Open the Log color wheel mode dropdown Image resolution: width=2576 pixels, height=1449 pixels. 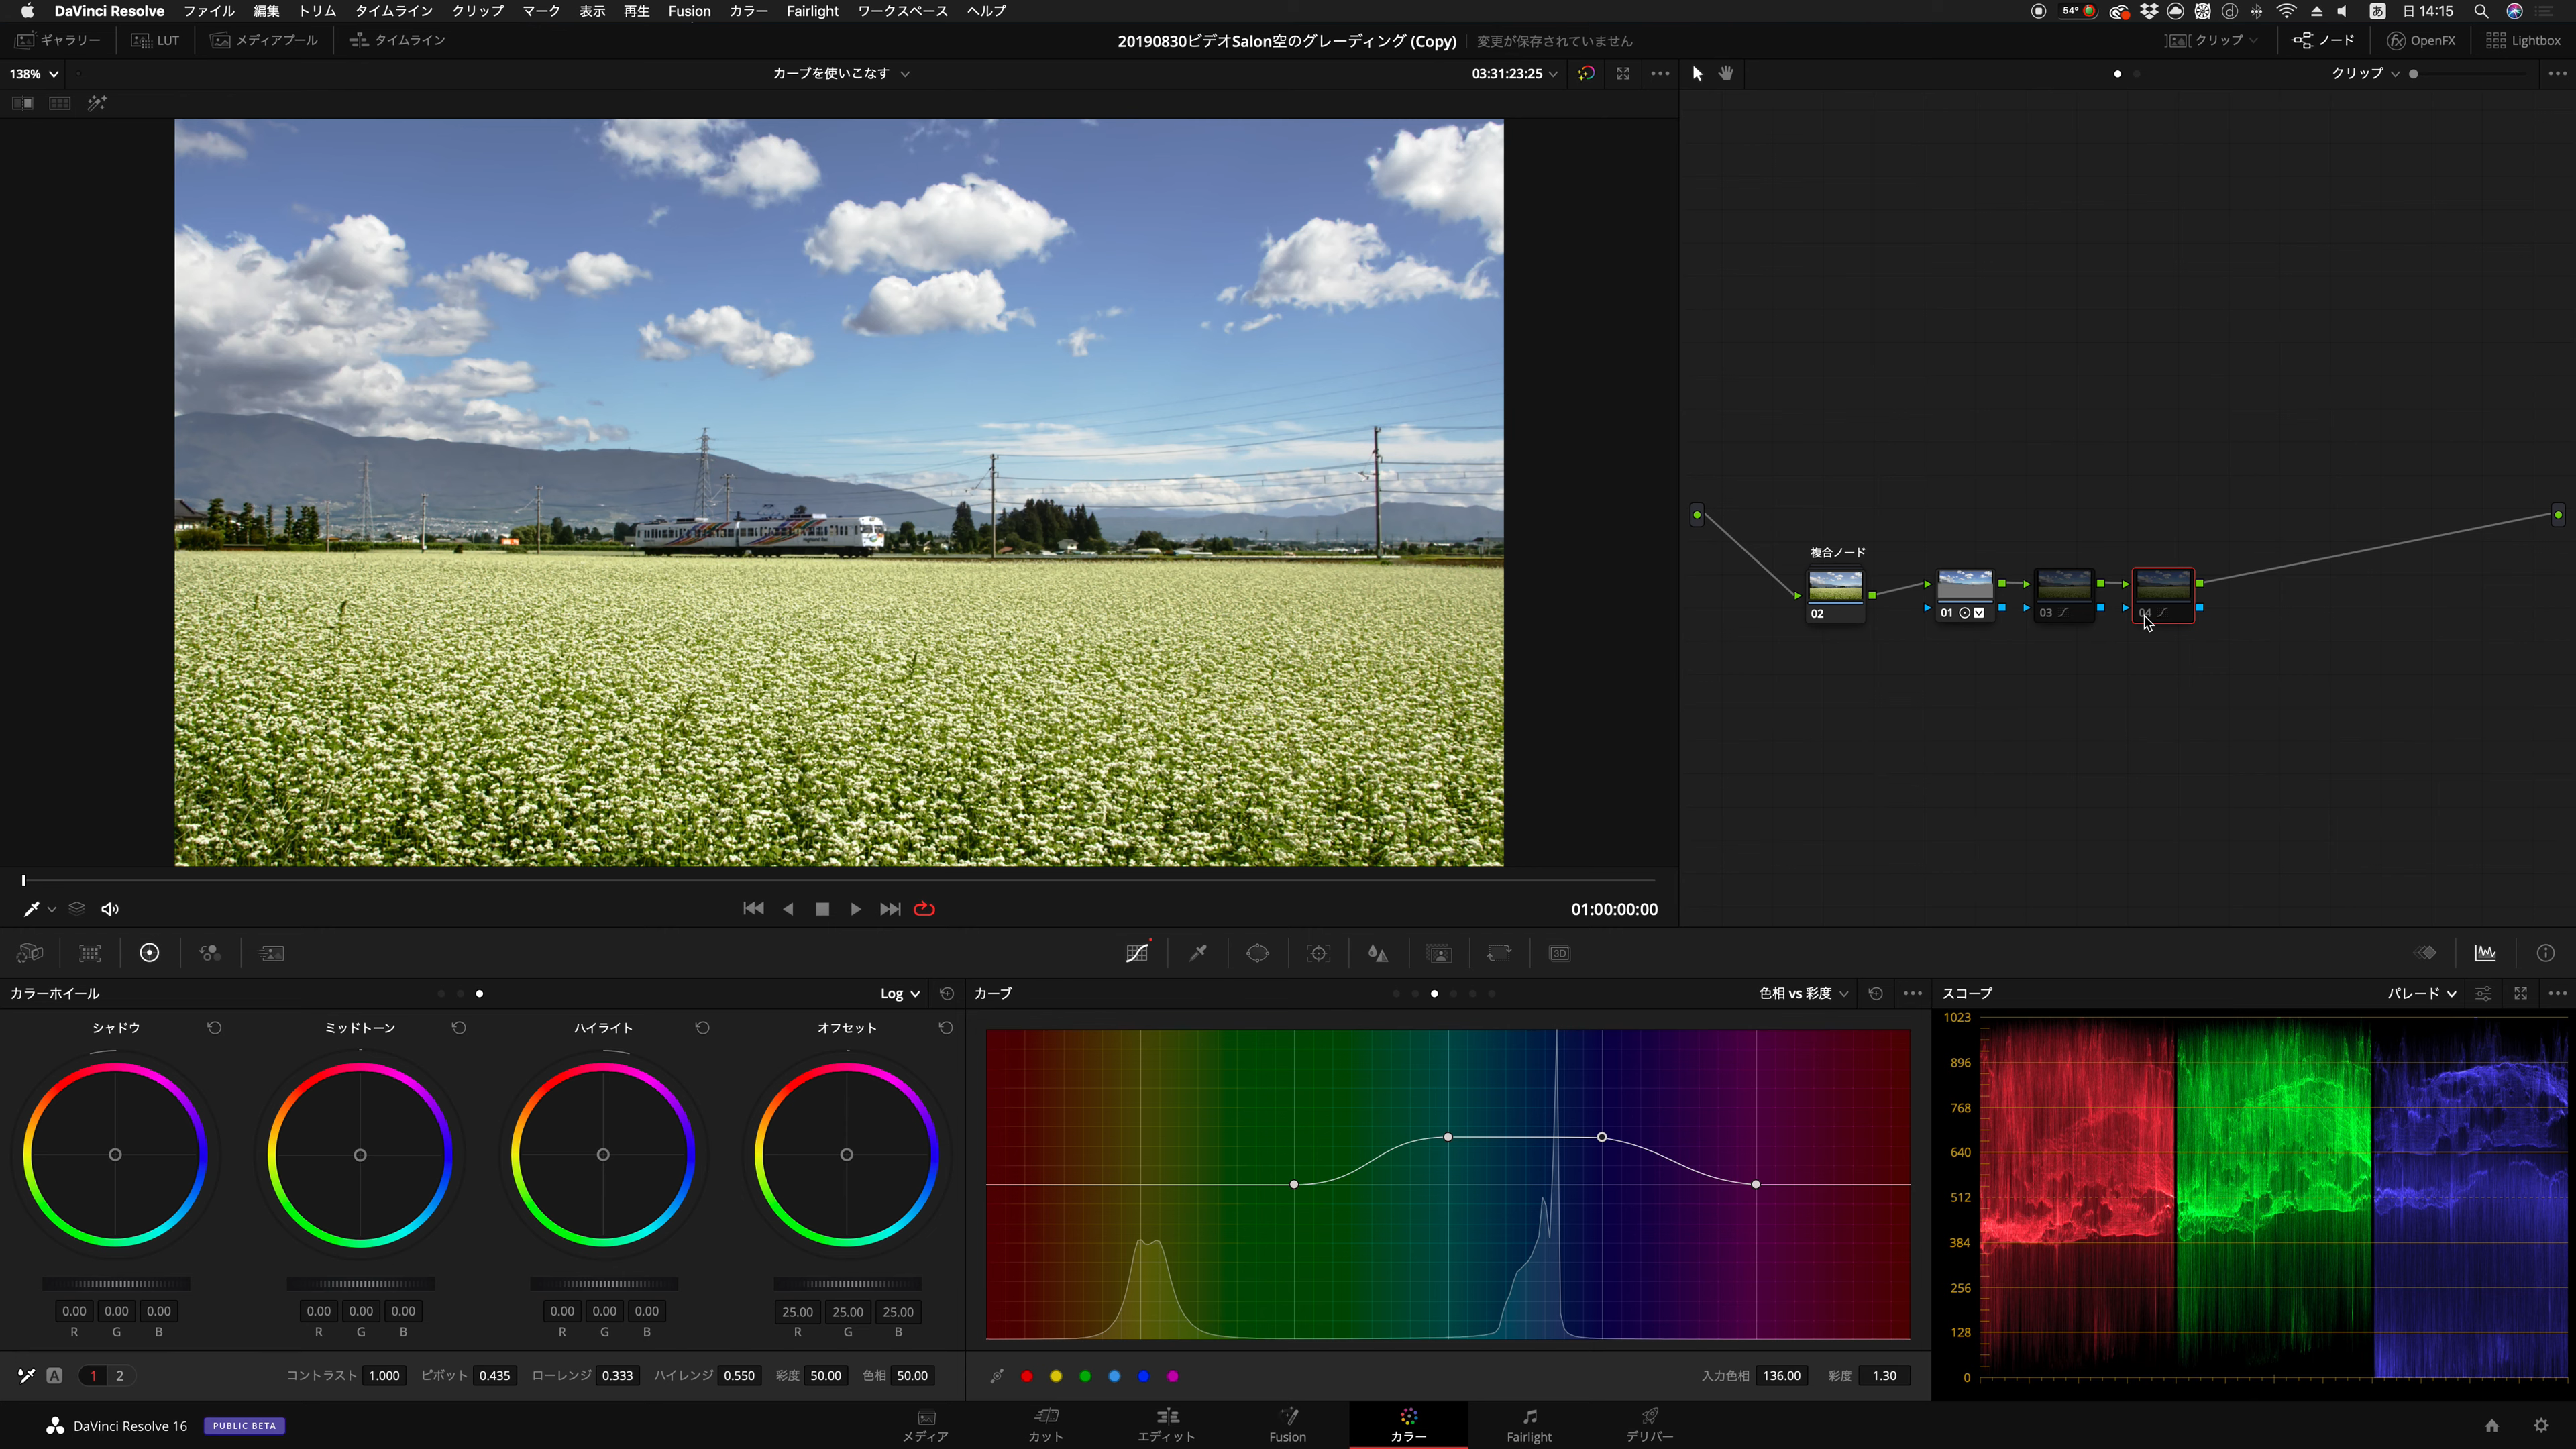tap(899, 993)
